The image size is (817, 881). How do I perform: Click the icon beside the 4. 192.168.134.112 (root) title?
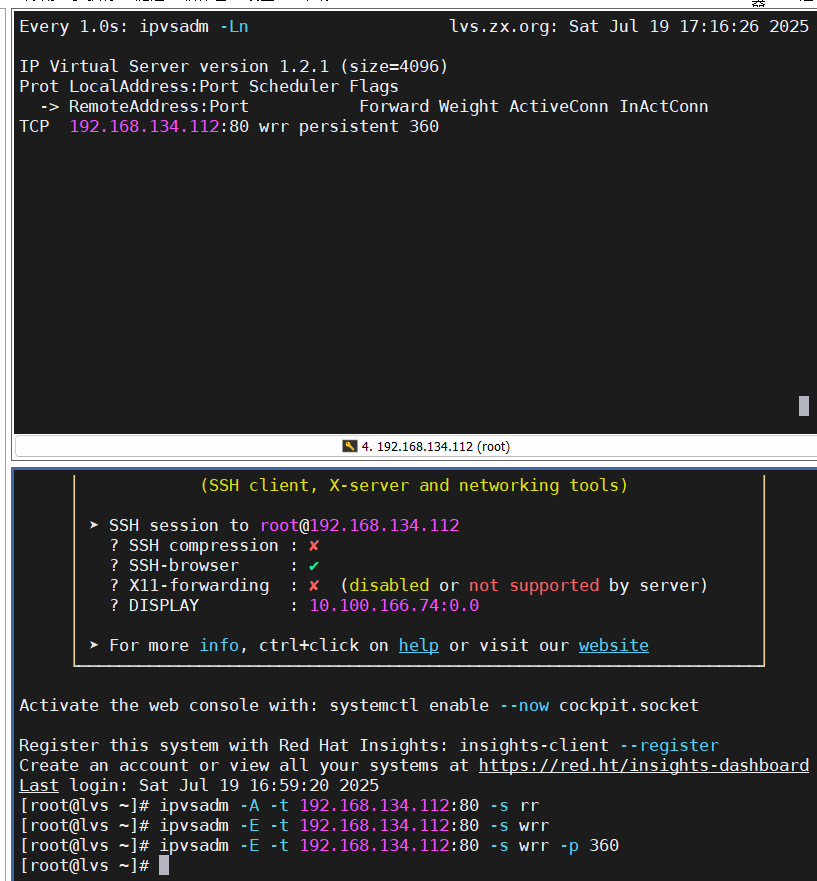click(x=350, y=446)
